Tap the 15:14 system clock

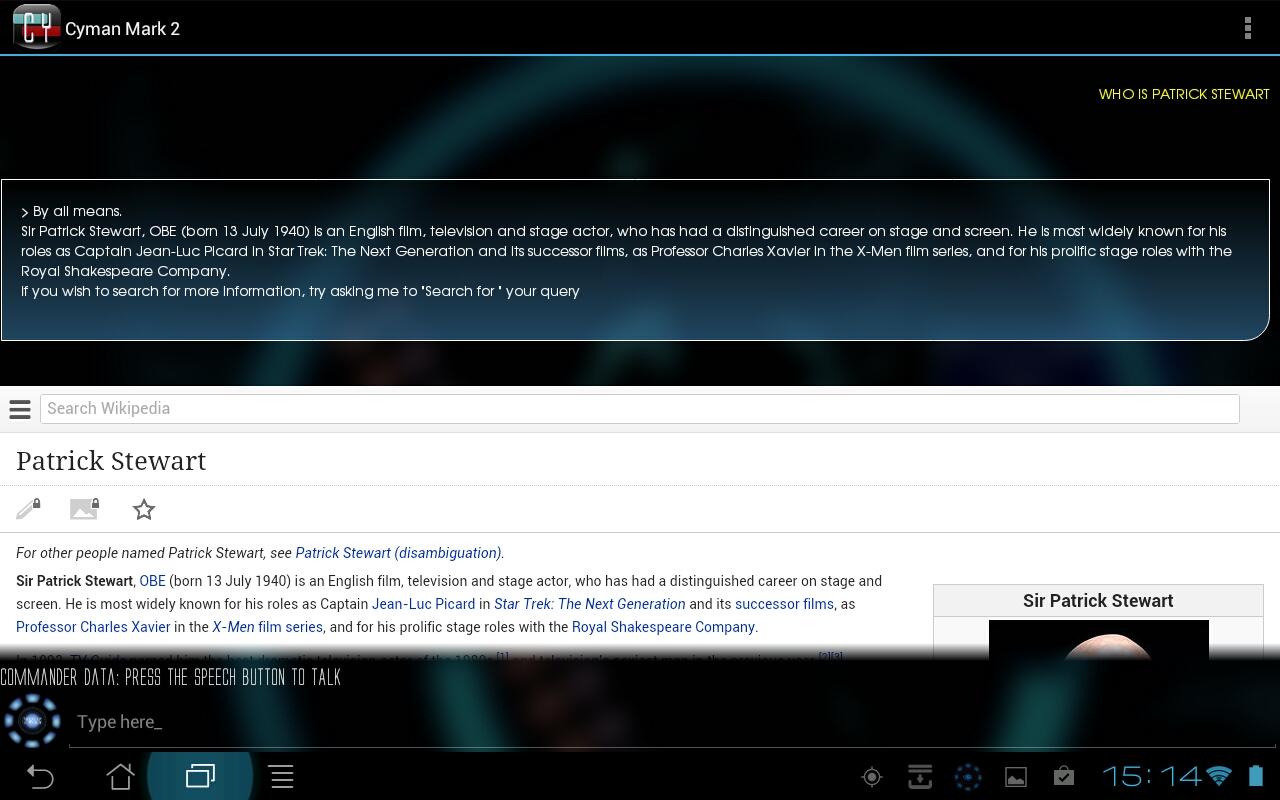(1151, 776)
